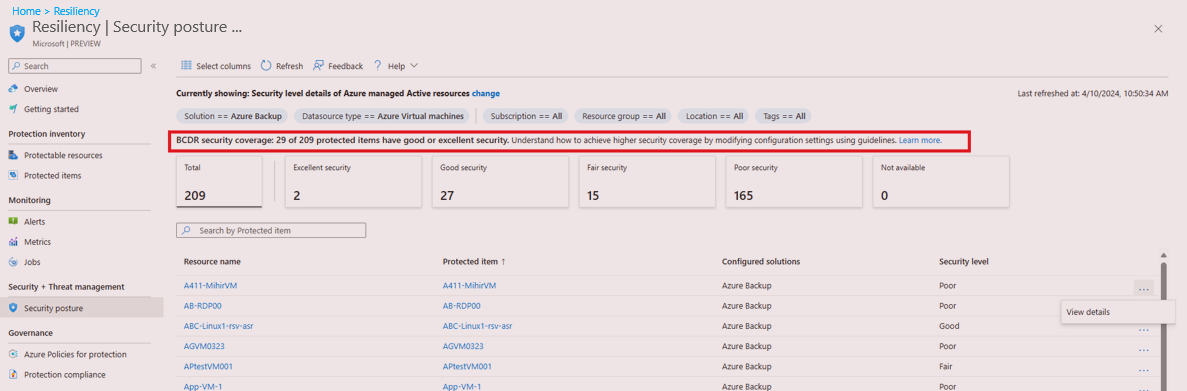Open Subscription == All filter

click(x=526, y=116)
